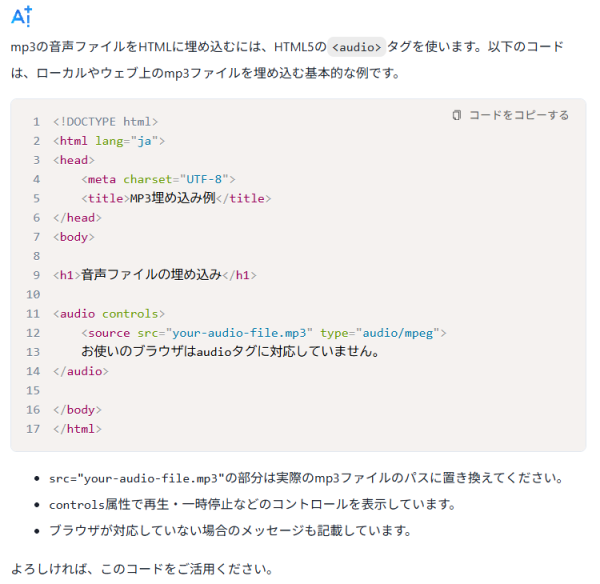This screenshot has height=584, width=600.
Task: Click the bullet about ブラウザが対応していない場合
Action: [x=230, y=530]
